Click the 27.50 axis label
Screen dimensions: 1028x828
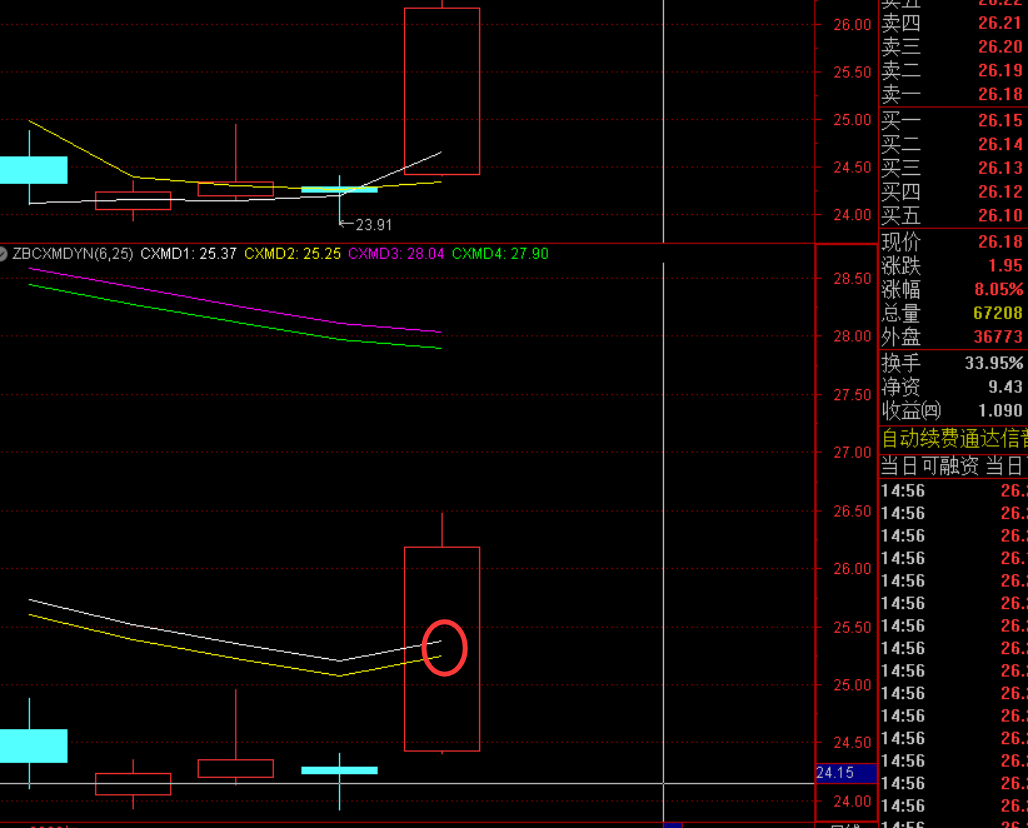pos(852,395)
